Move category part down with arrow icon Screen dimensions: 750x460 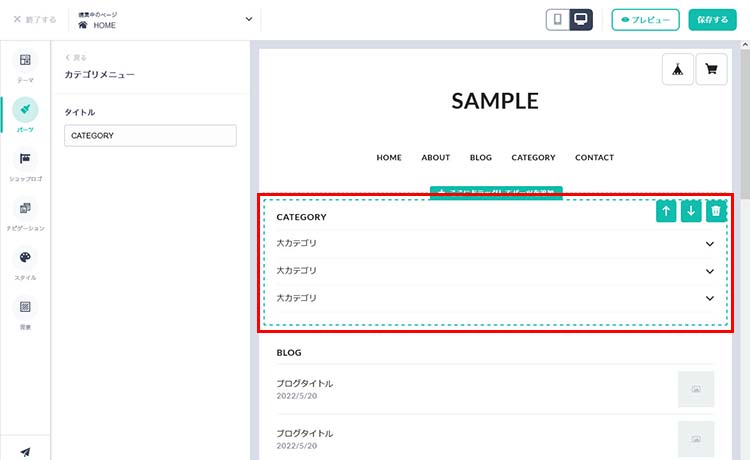(x=690, y=211)
